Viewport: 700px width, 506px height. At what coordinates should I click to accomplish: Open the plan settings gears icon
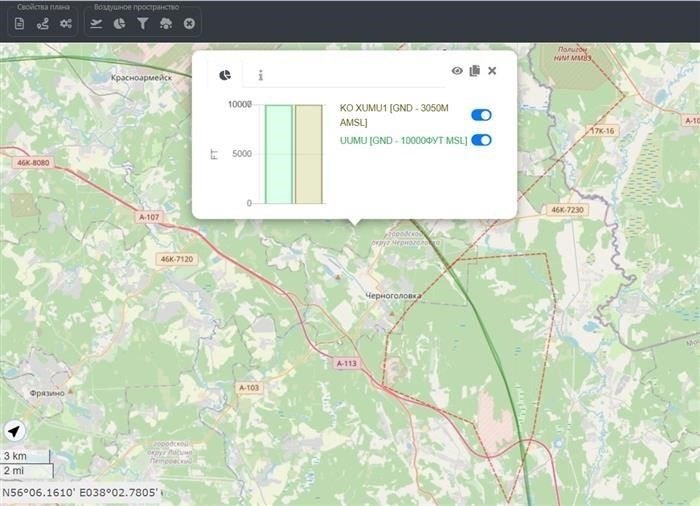[66, 23]
